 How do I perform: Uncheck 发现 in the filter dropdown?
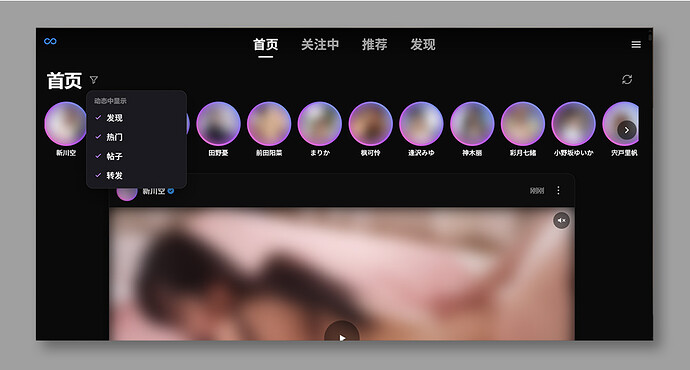pyautogui.click(x=136, y=118)
